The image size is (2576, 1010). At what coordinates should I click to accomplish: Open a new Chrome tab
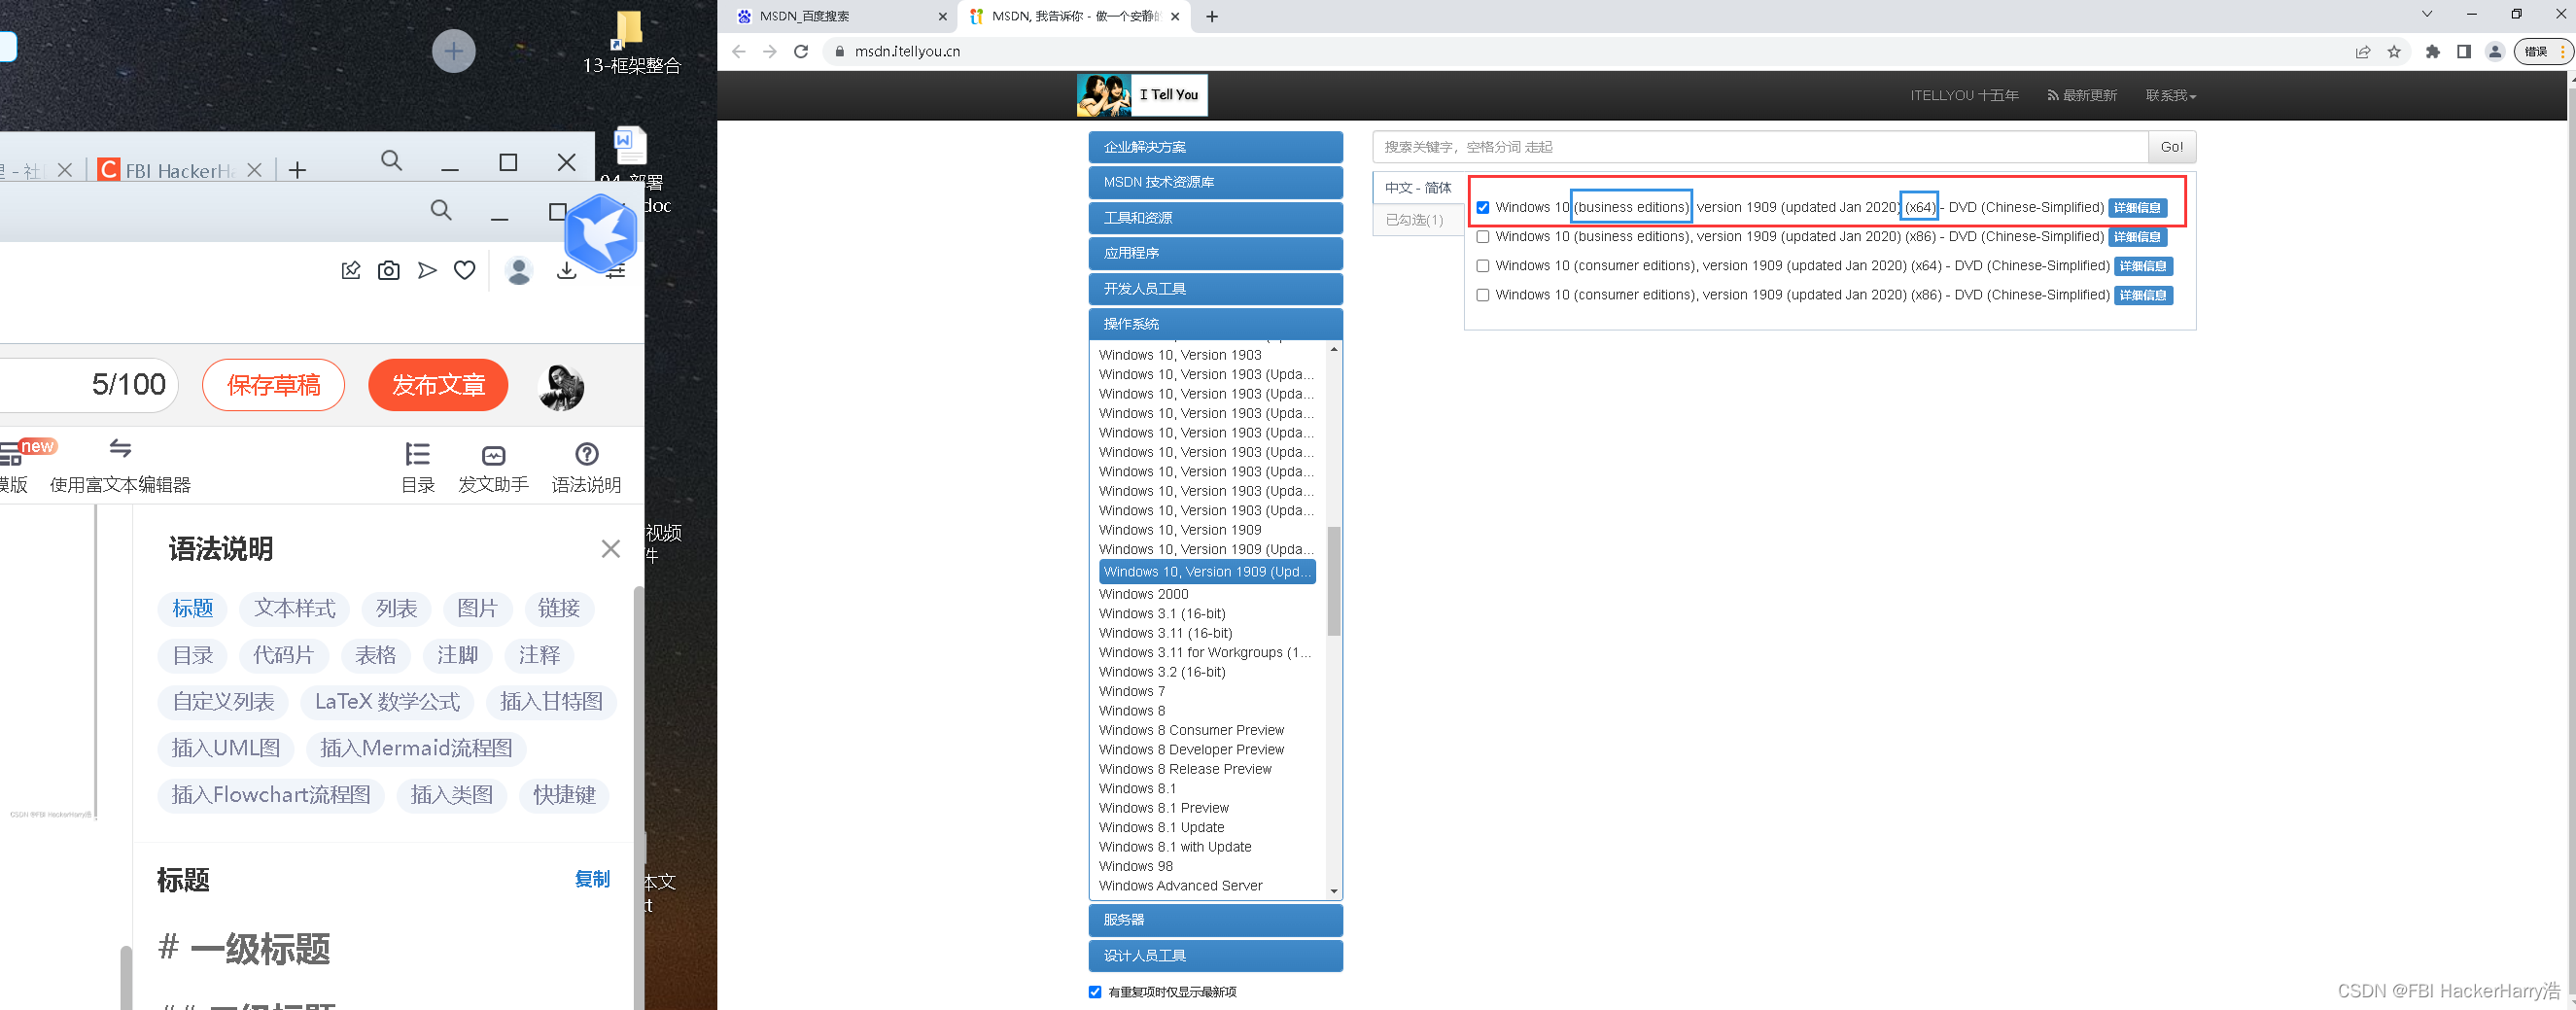[1212, 16]
